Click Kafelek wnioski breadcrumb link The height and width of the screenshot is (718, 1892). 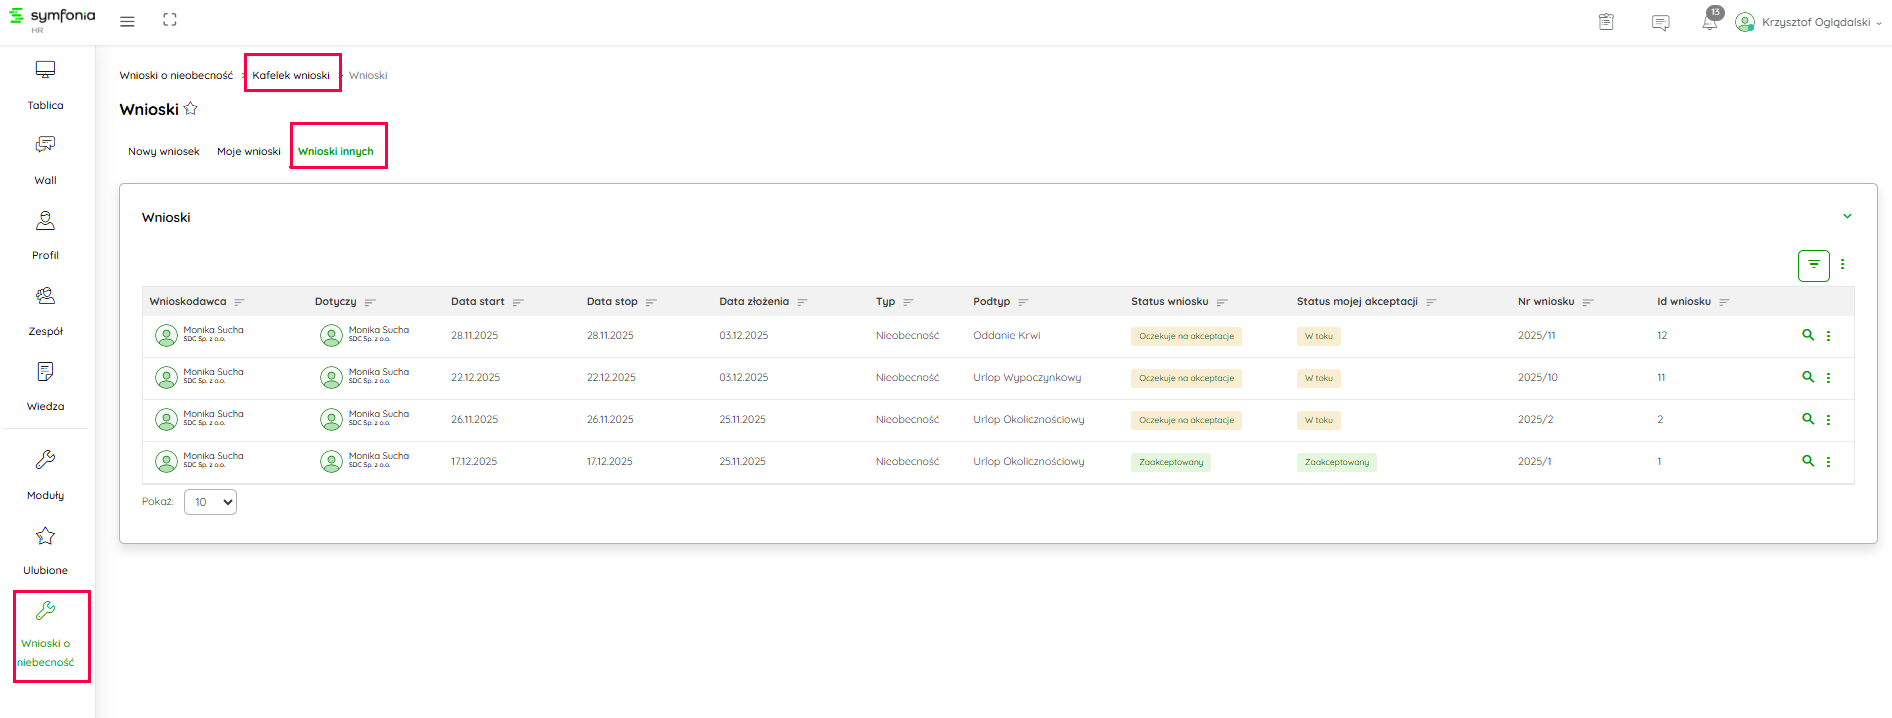point(290,75)
